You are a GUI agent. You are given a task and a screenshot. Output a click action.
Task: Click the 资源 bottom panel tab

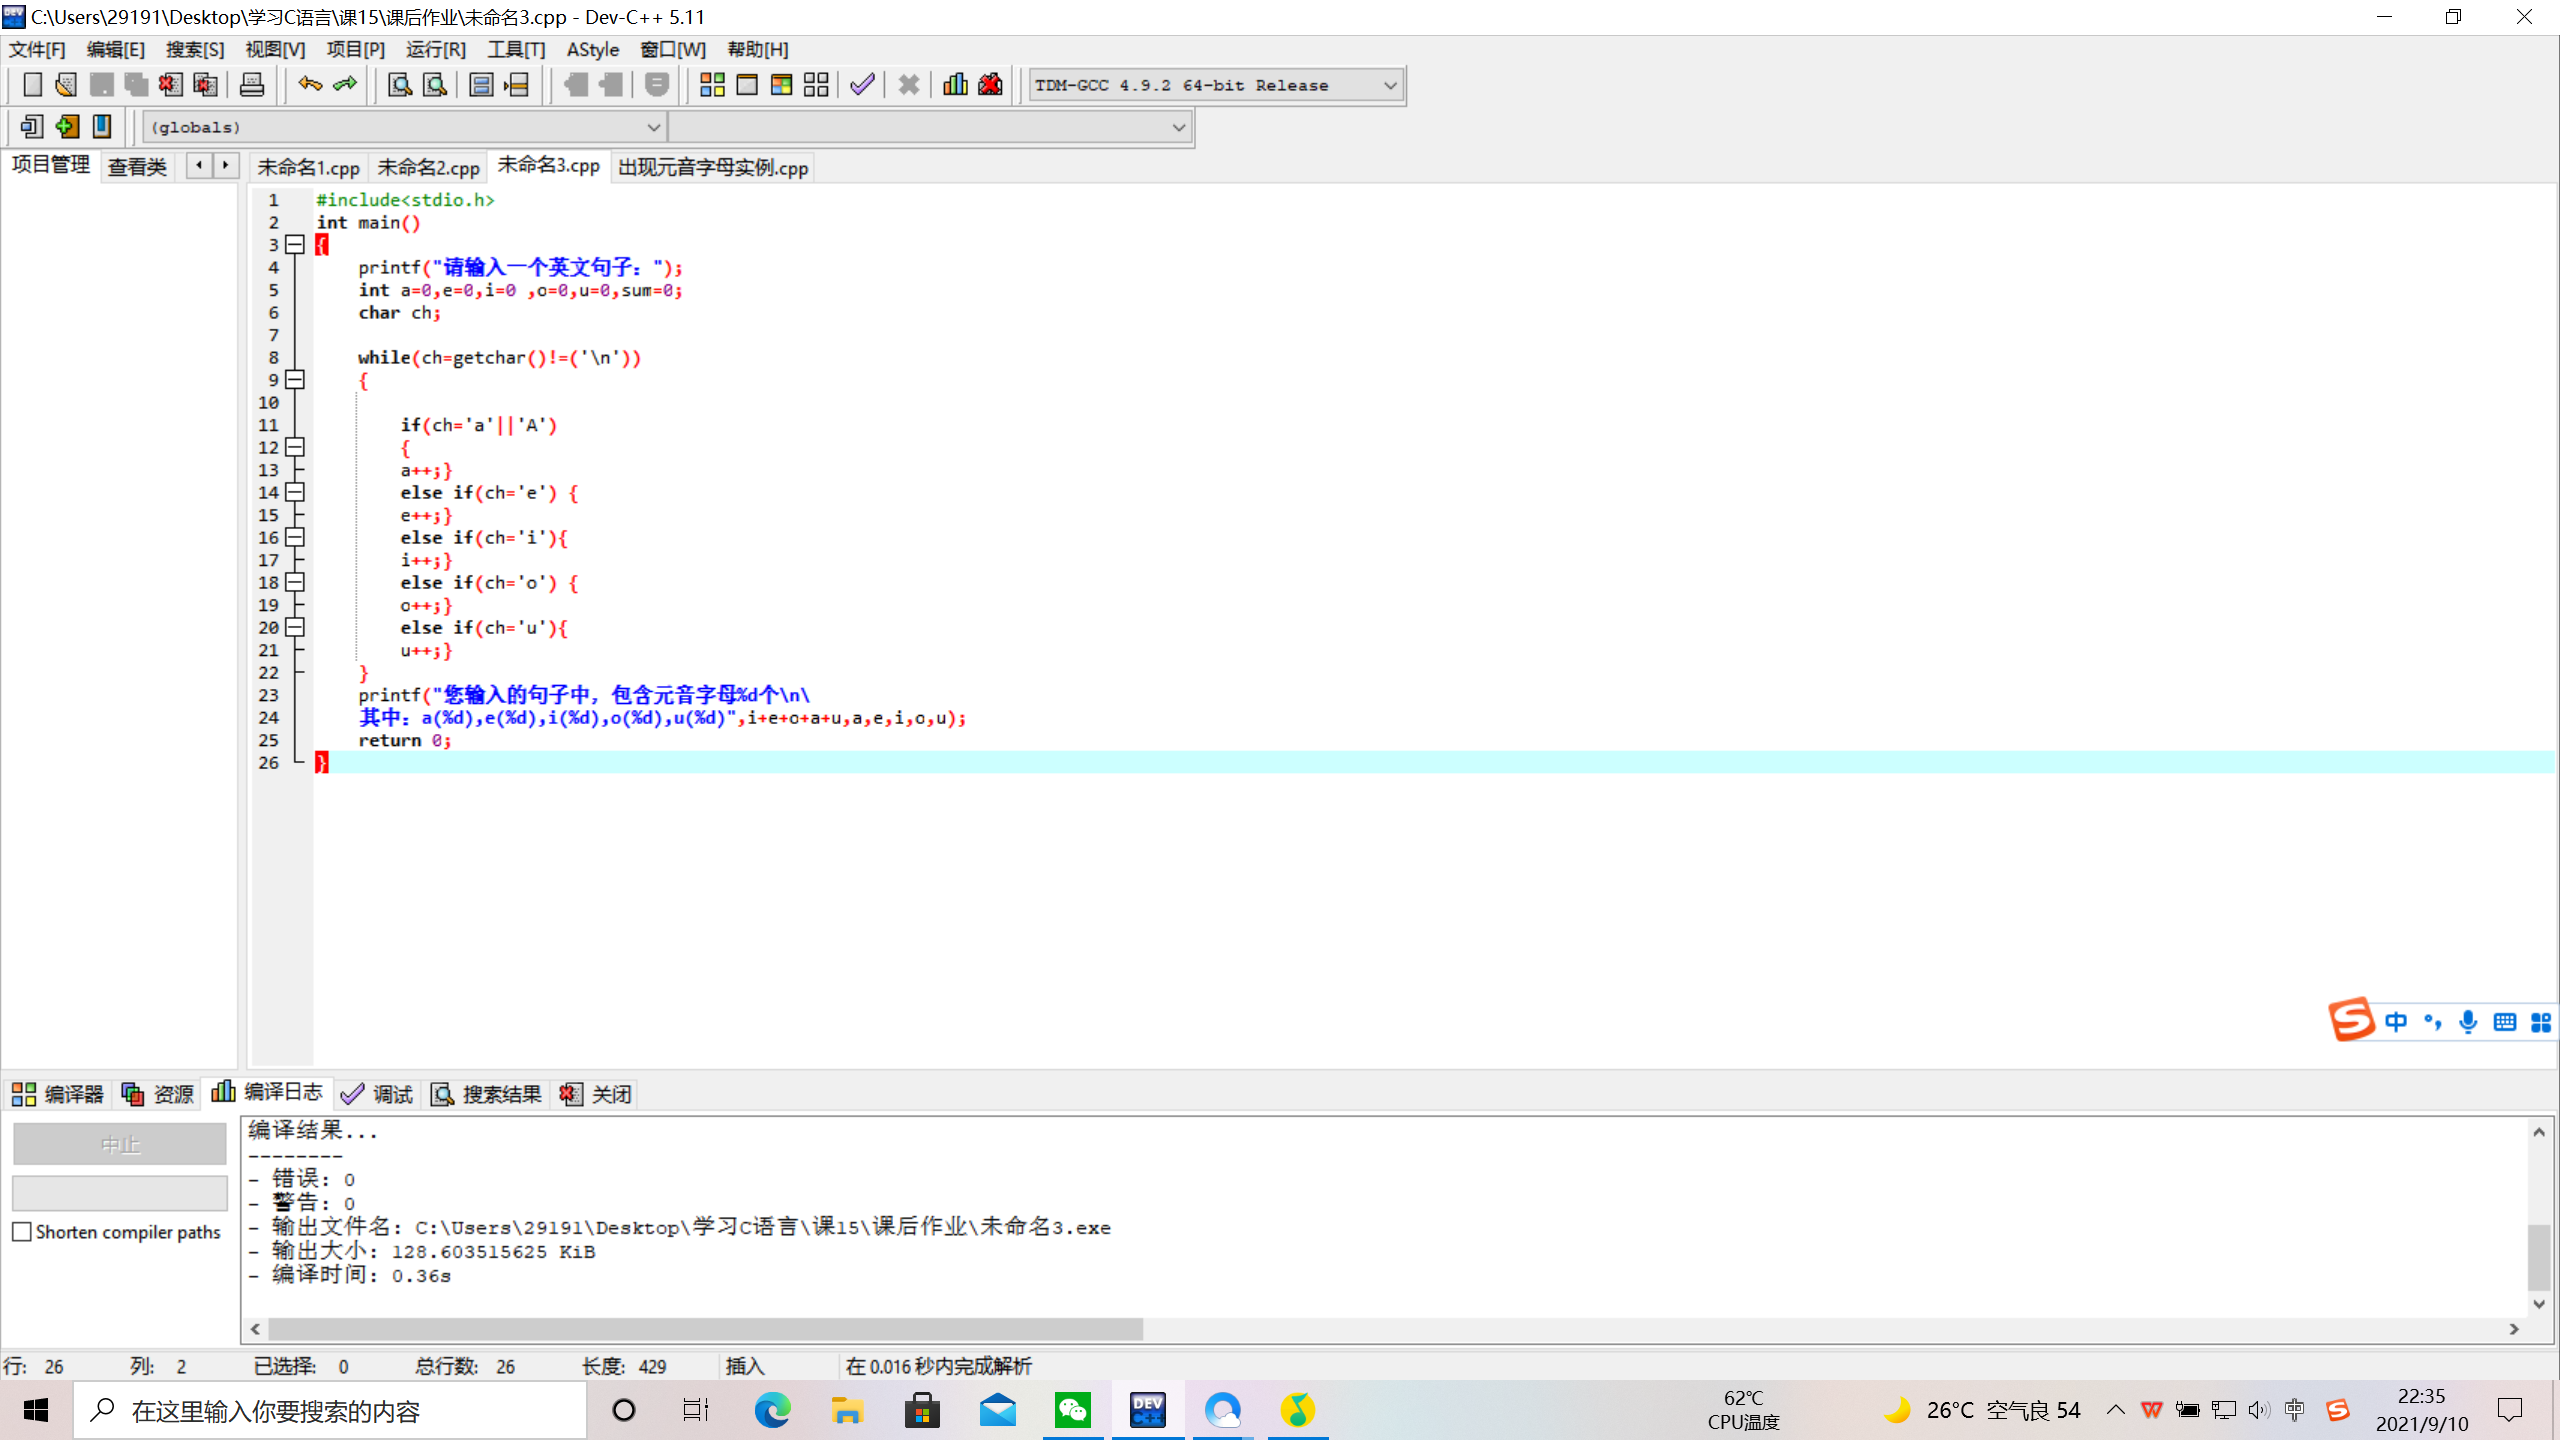click(157, 1094)
